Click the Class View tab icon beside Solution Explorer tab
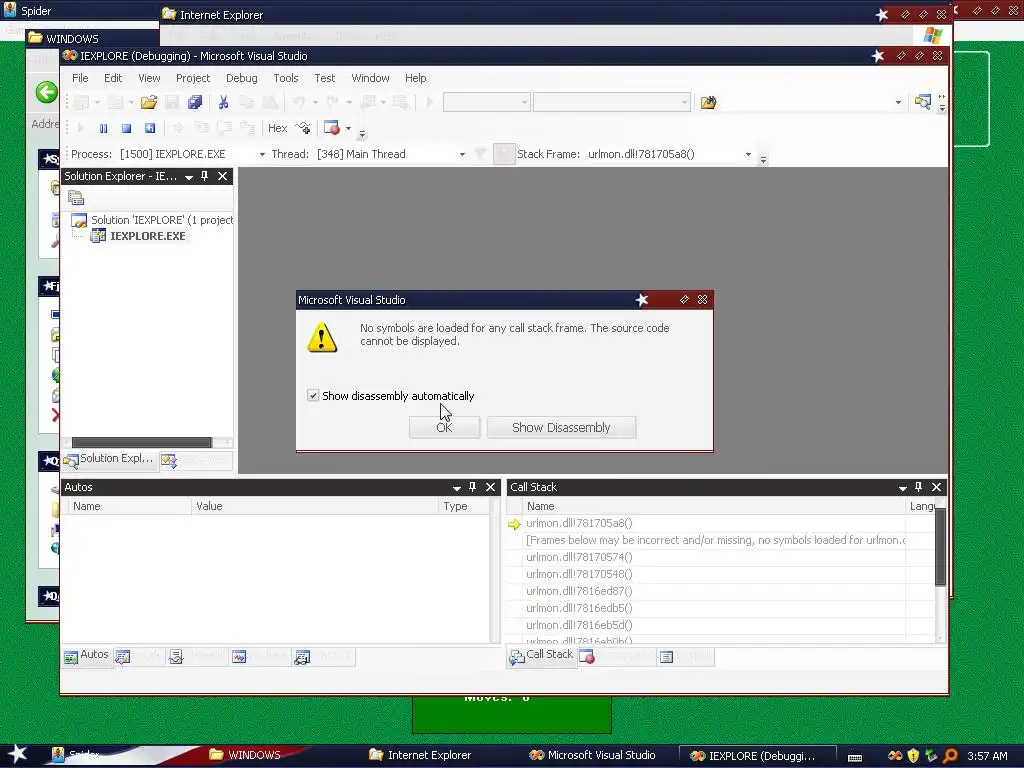Screen dimensions: 1024x768 click(x=169, y=460)
